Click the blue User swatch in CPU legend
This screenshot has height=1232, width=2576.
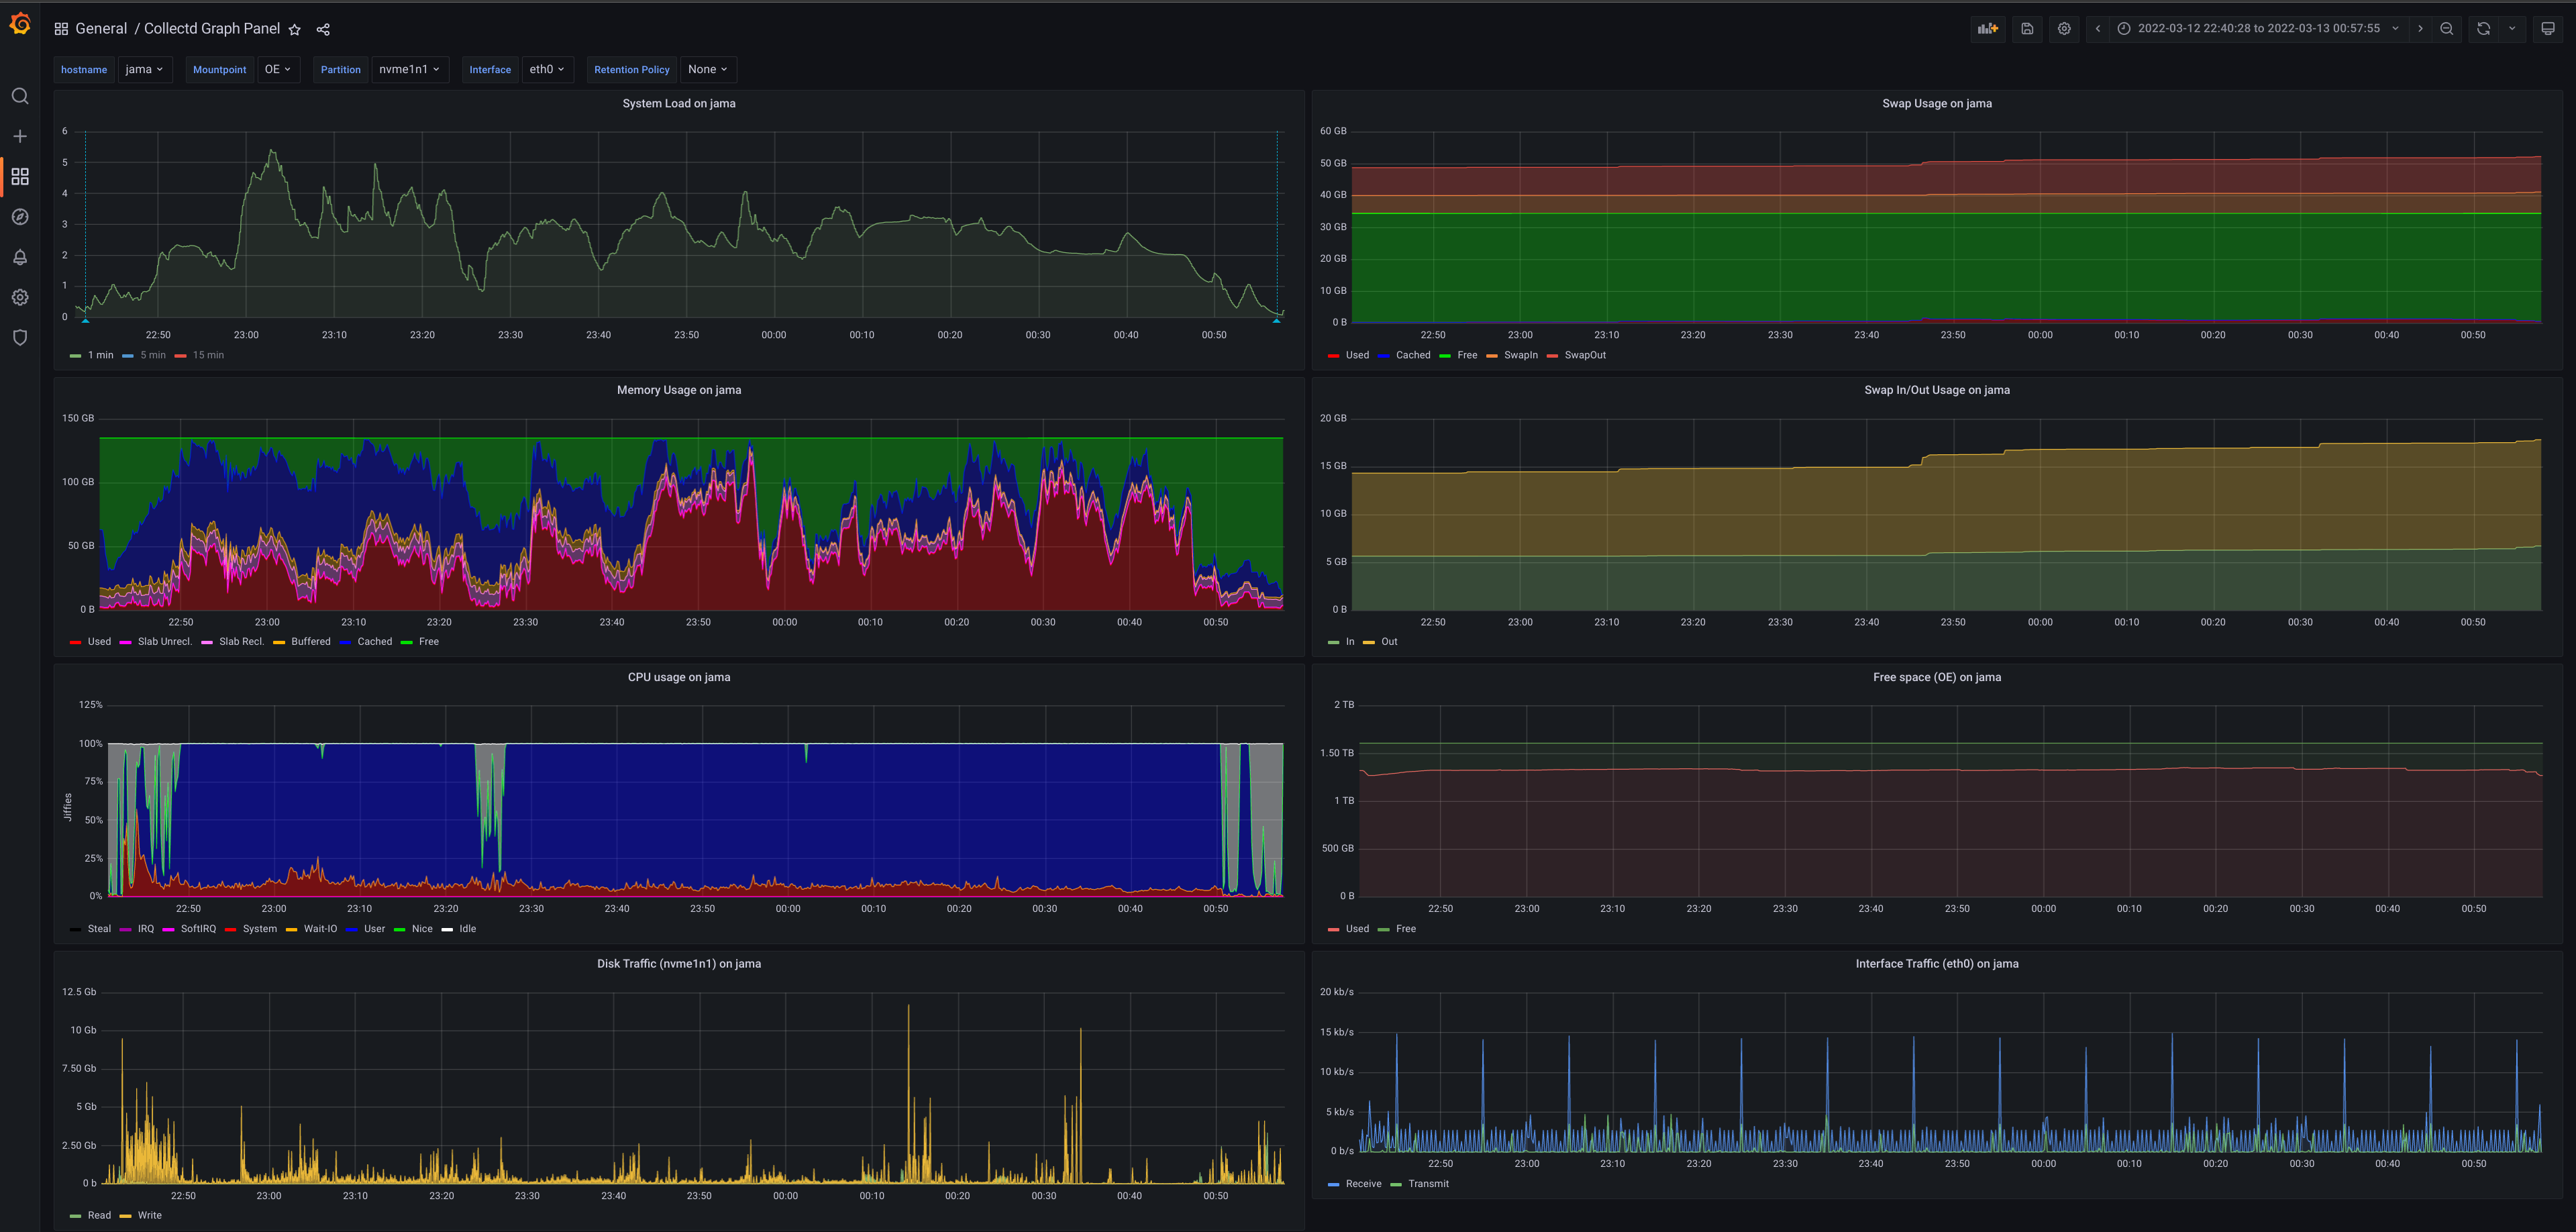pos(351,930)
